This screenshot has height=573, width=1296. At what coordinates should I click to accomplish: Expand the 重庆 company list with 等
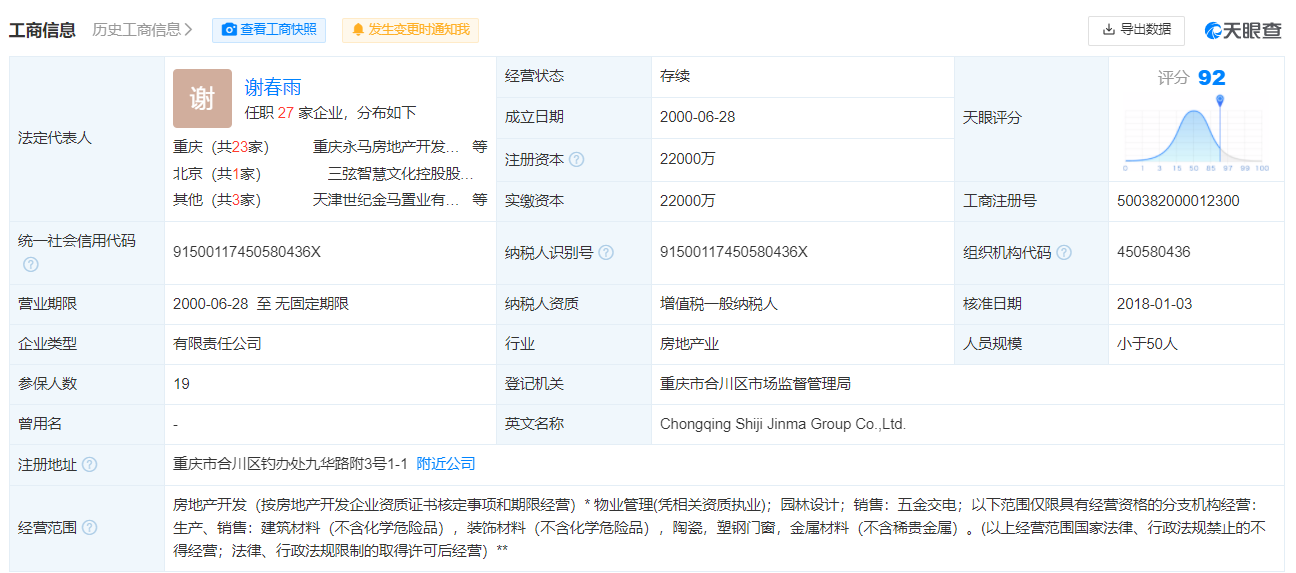[480, 147]
